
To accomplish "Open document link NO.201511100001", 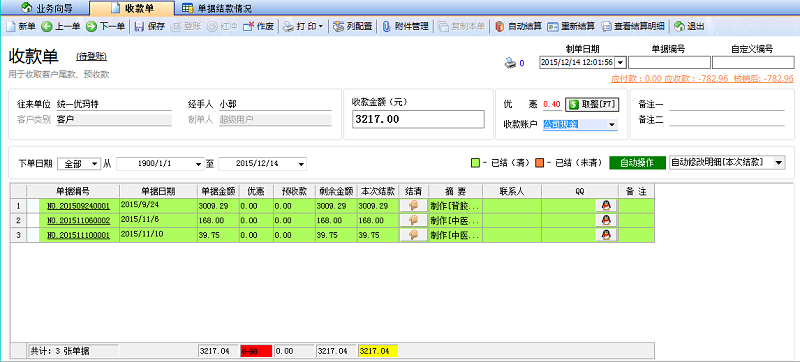I will coord(78,235).
